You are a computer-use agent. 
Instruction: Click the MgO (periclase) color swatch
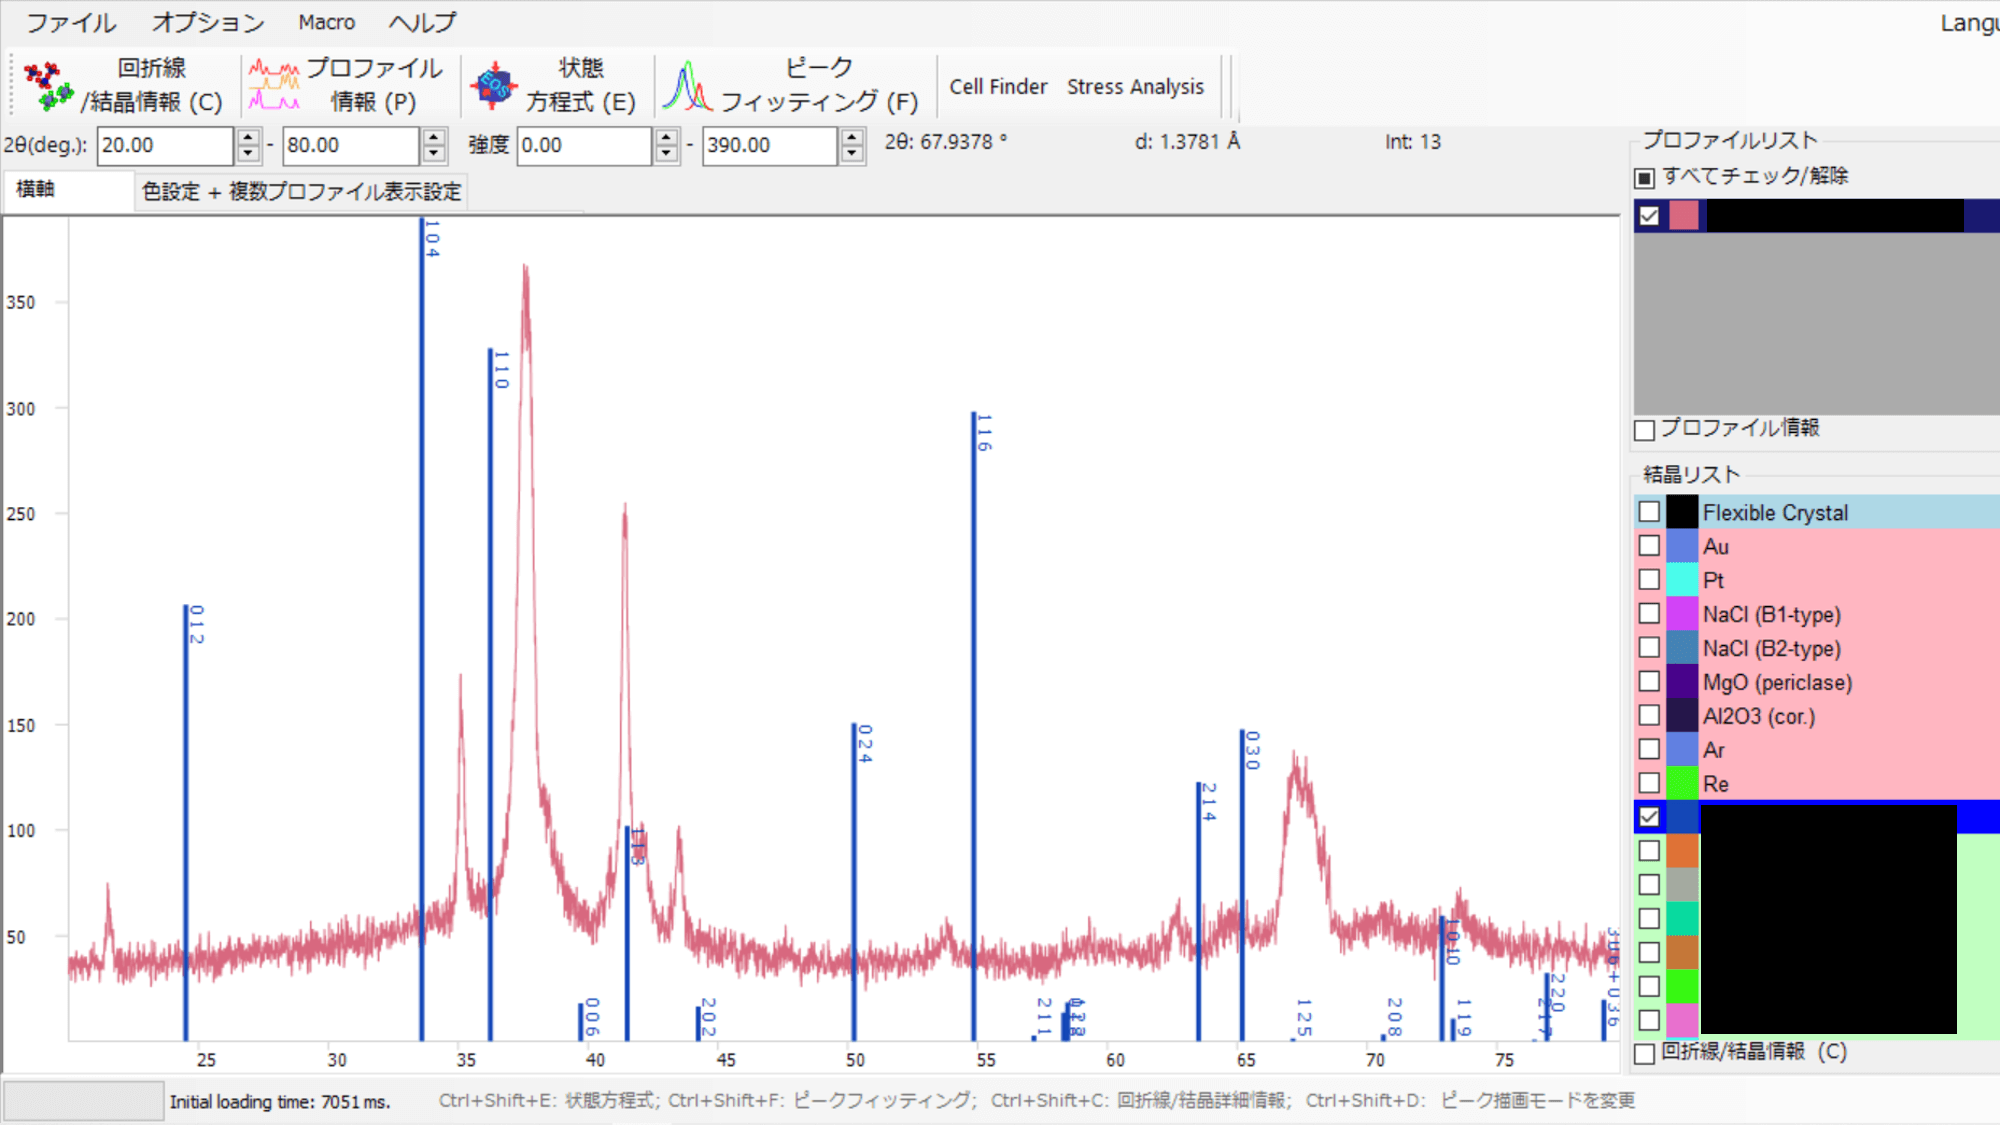[x=1682, y=682]
